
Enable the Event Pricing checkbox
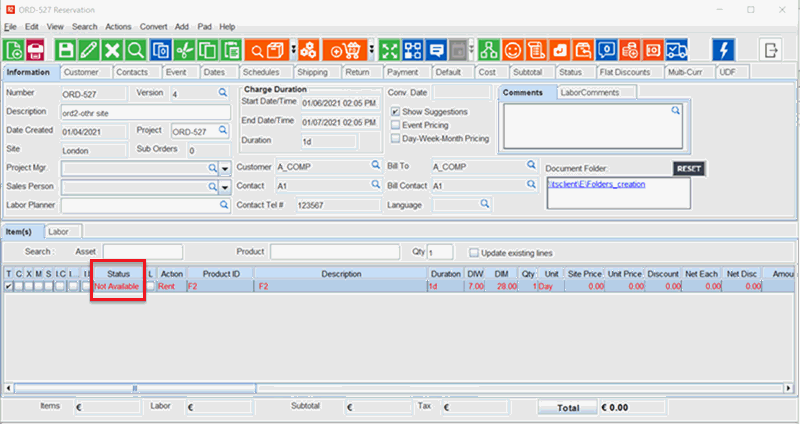click(396, 125)
